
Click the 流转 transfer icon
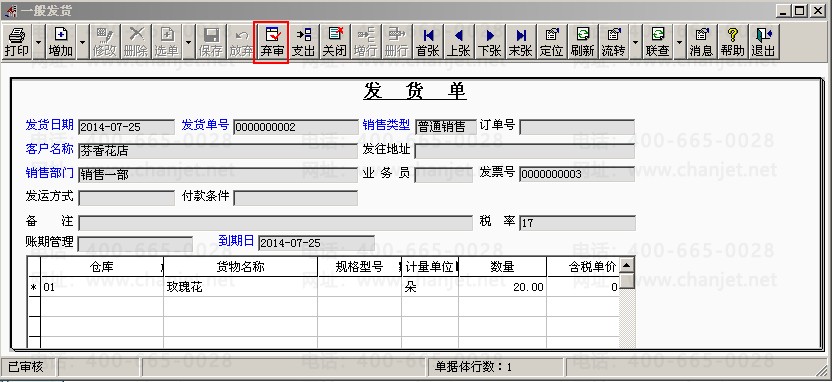click(613, 41)
